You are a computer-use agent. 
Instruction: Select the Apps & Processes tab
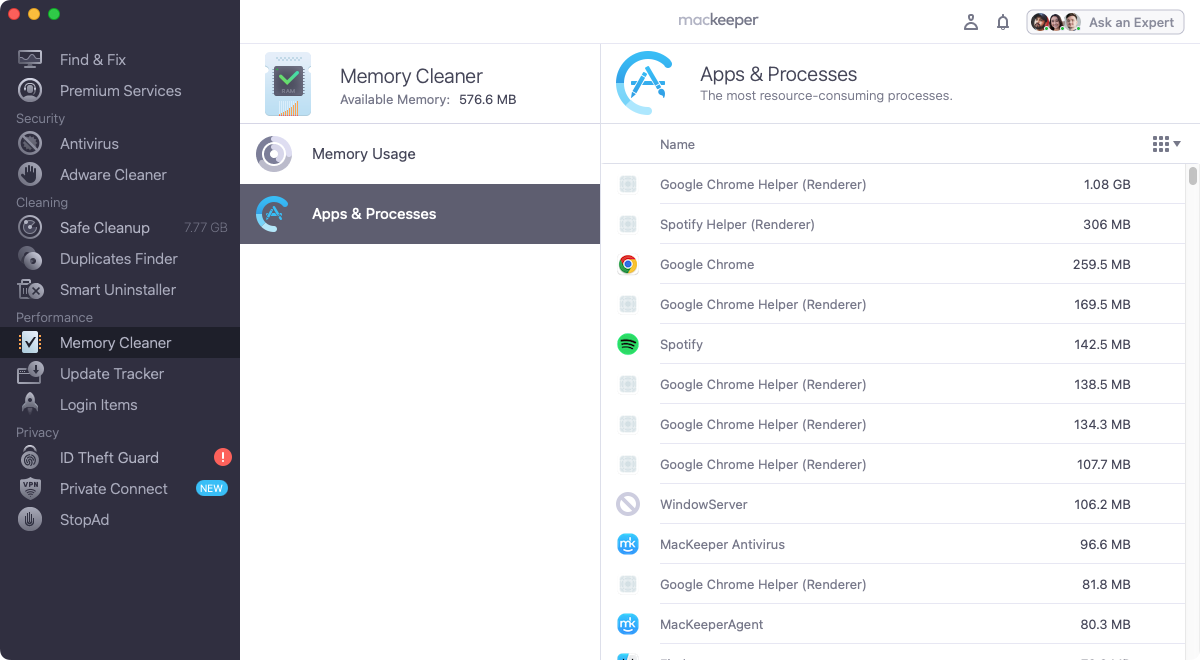pos(420,214)
